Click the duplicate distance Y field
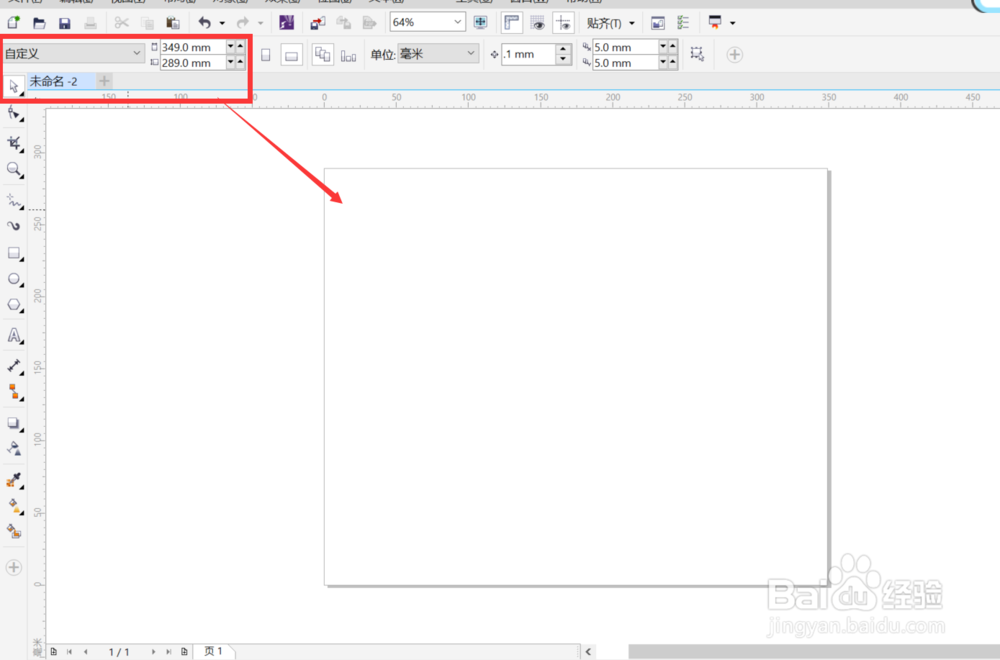Image resolution: width=1000 pixels, height=660 pixels. point(625,62)
